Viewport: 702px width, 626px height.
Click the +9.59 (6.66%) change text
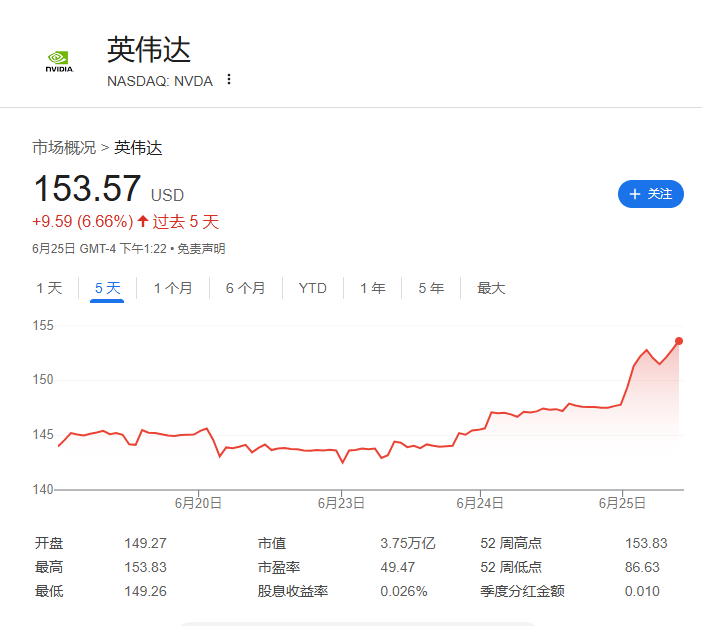coord(83,222)
